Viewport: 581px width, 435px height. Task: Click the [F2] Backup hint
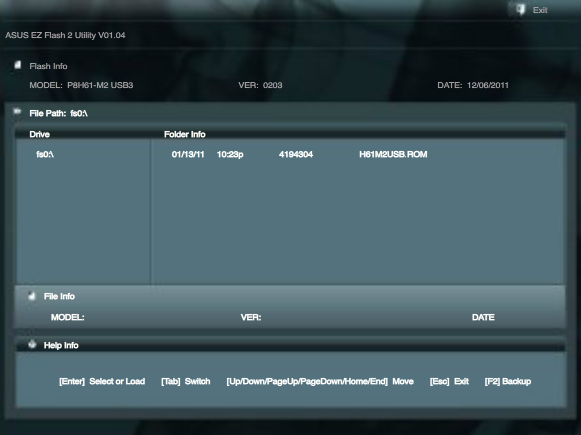508,381
